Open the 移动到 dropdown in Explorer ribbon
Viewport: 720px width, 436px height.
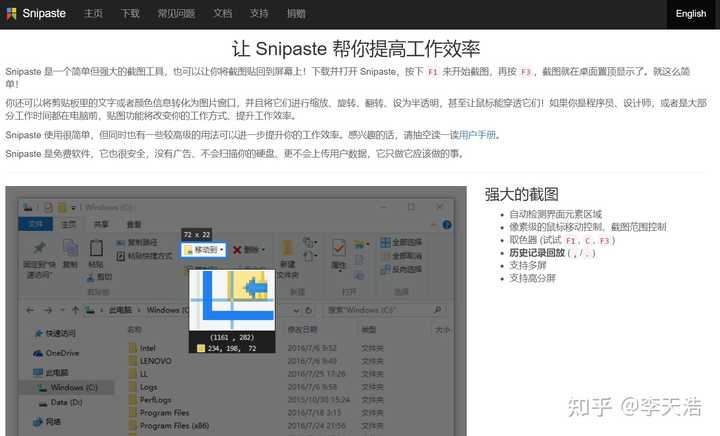[x=203, y=250]
